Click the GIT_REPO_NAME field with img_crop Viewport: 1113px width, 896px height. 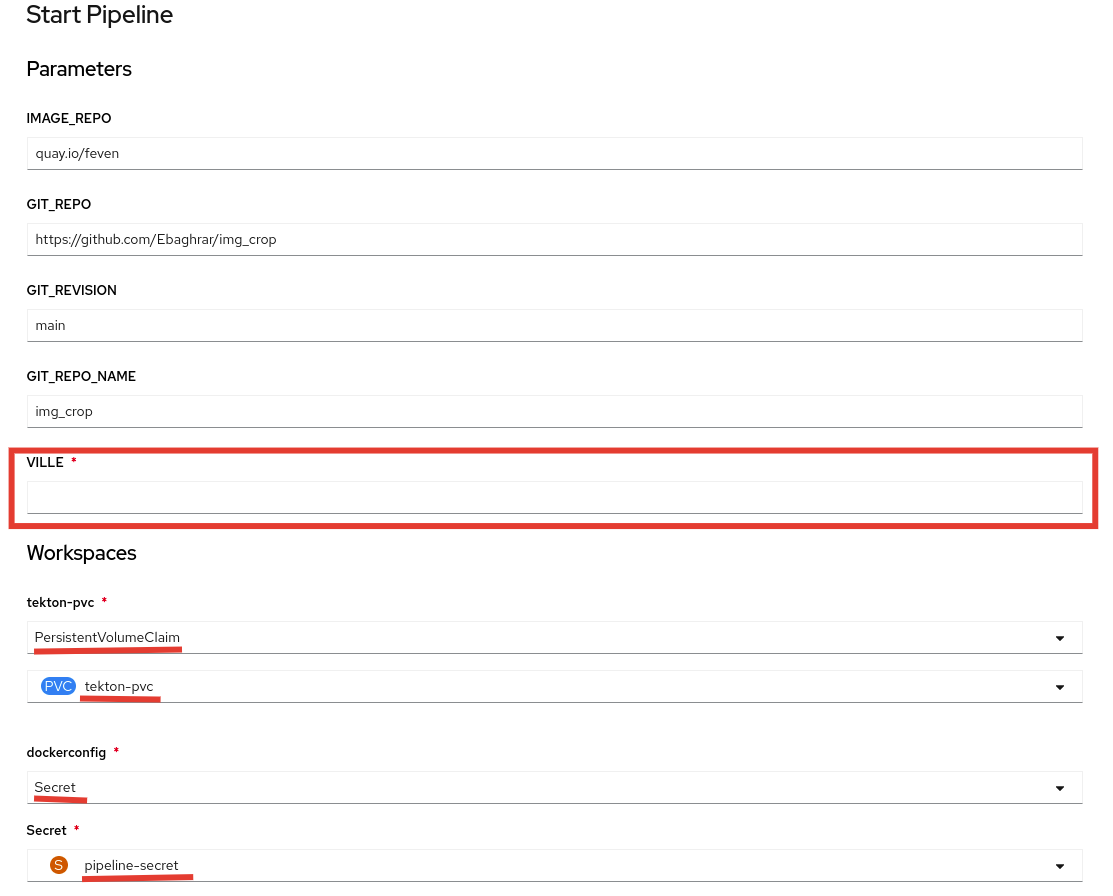tap(554, 412)
